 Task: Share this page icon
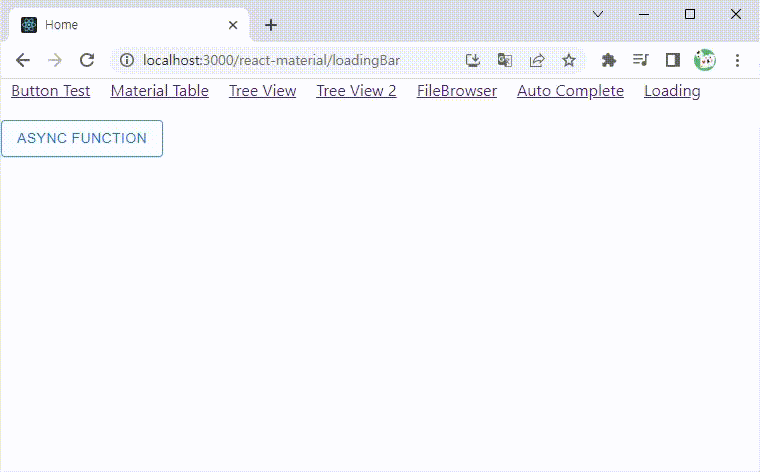tap(537, 60)
